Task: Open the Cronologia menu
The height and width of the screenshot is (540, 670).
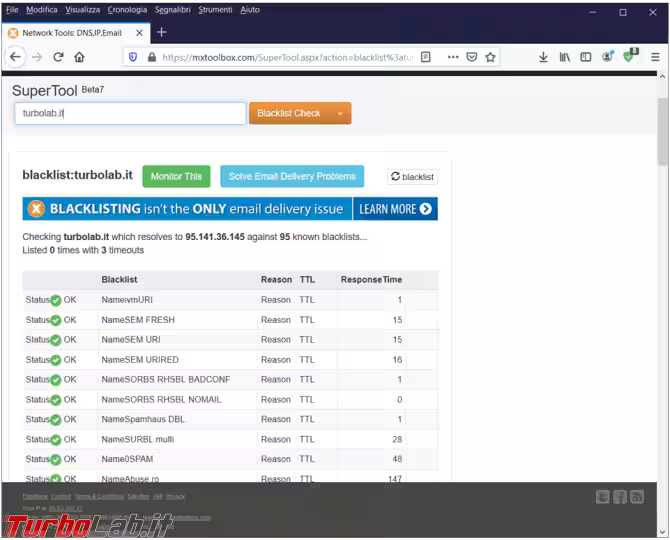Action: point(127,9)
